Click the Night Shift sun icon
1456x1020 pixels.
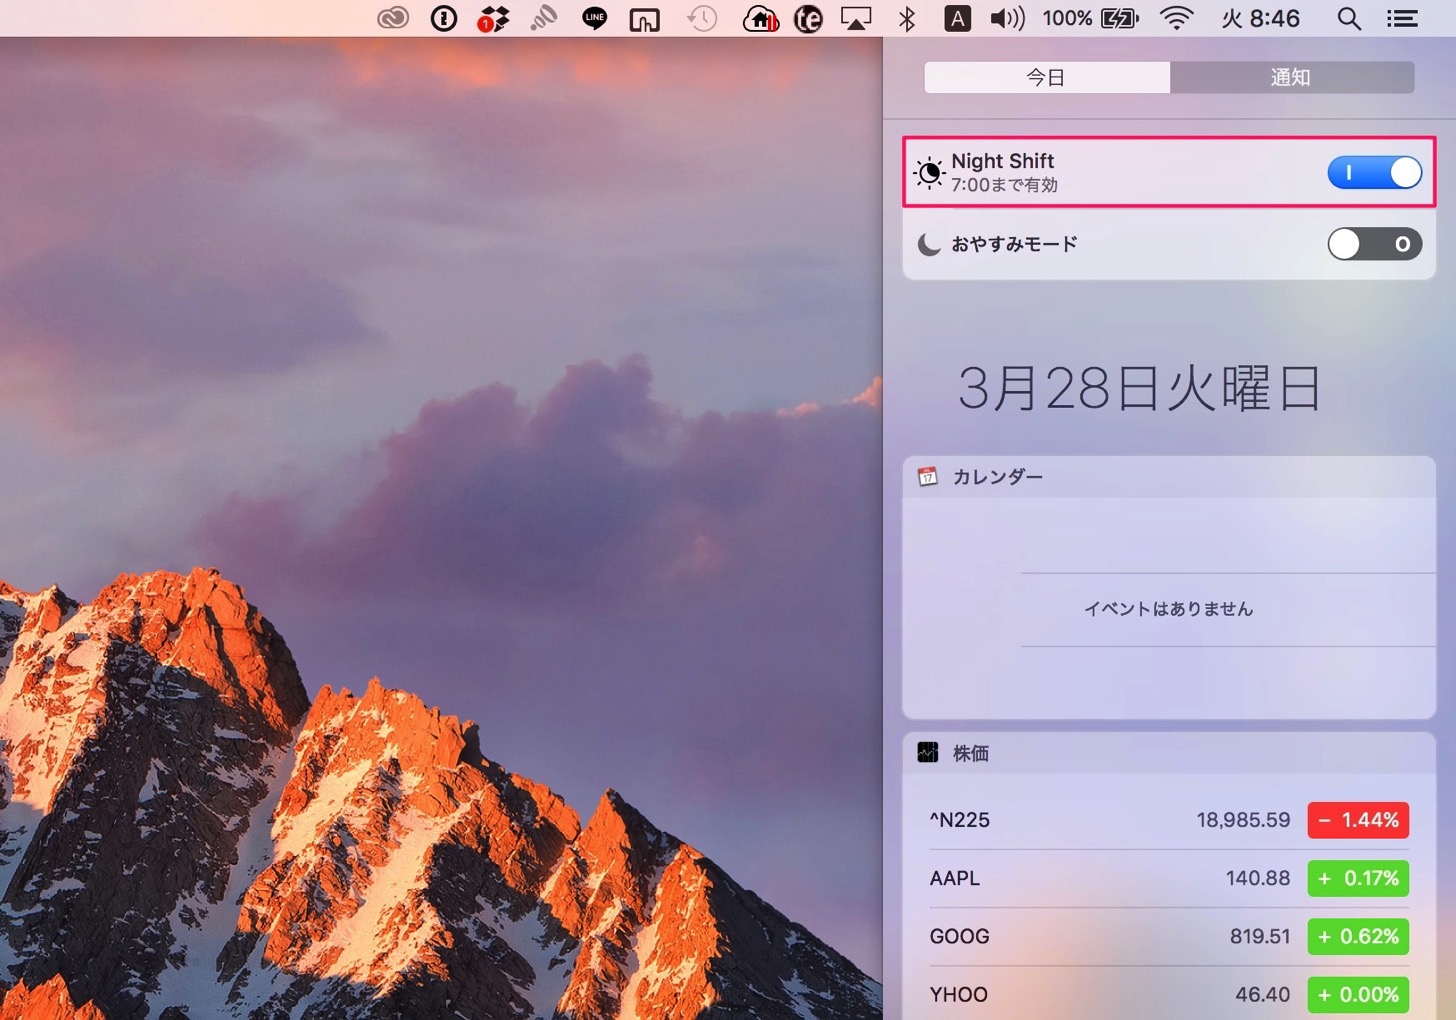tap(929, 172)
